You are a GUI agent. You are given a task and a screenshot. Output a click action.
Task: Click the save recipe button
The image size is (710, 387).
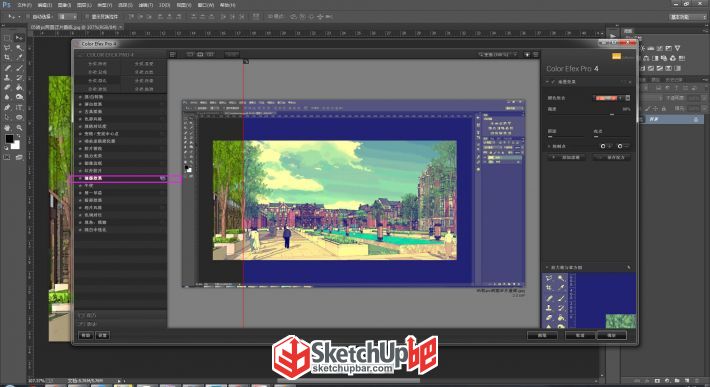[x=611, y=157]
